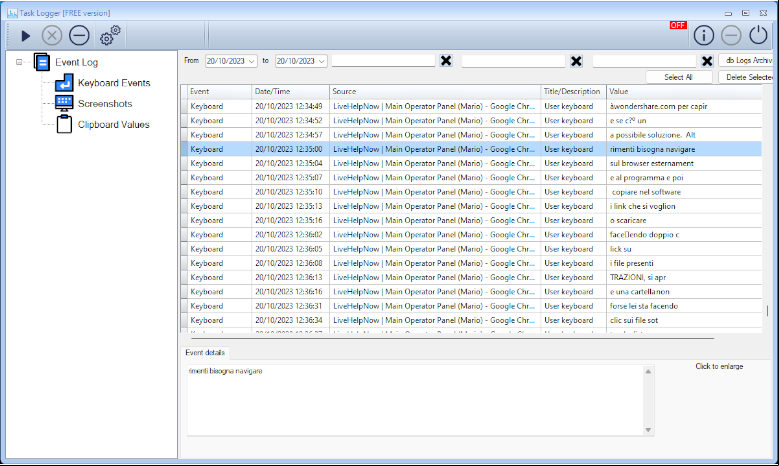This screenshot has width=779, height=466.
Task: Clear the second filter with its X
Action: point(576,61)
